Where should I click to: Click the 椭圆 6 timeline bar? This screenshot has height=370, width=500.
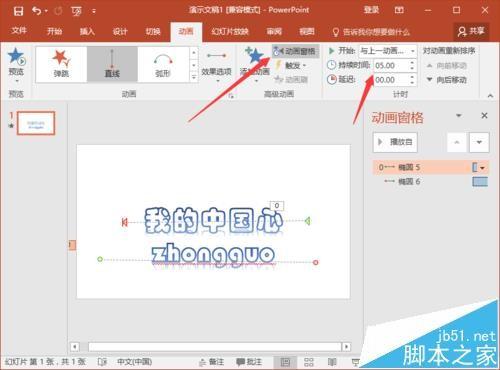(480, 182)
